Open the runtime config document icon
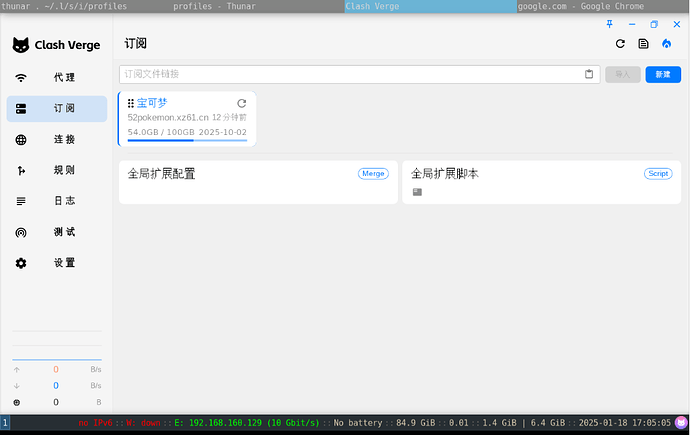 tap(643, 44)
